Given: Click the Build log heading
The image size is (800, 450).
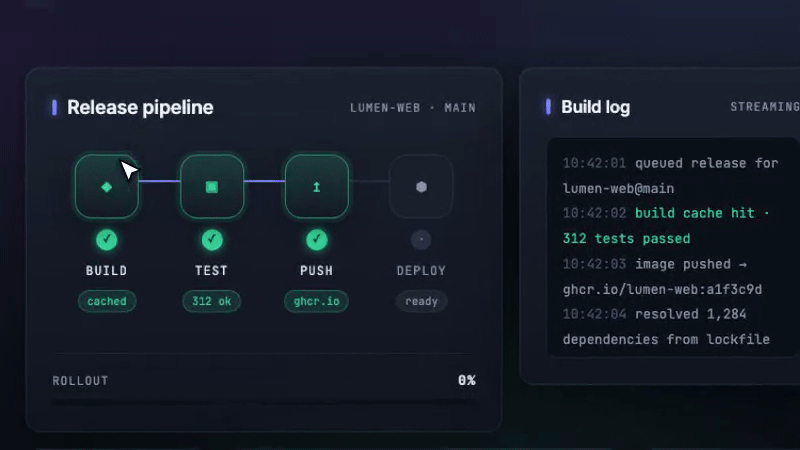Looking at the screenshot, I should 595,107.
